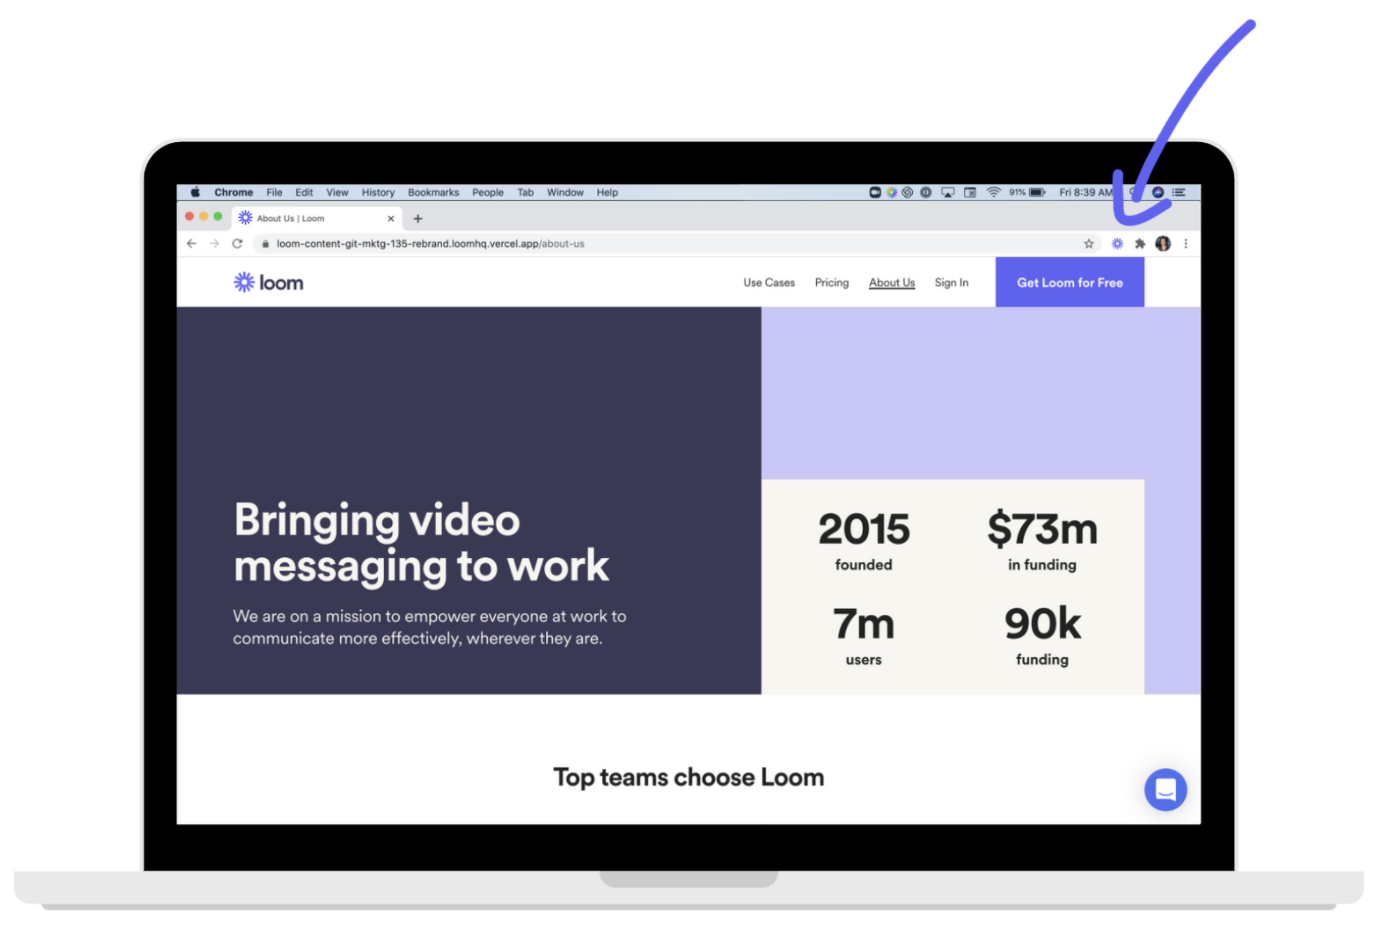Open a new tab with the plus button

pos(418,219)
